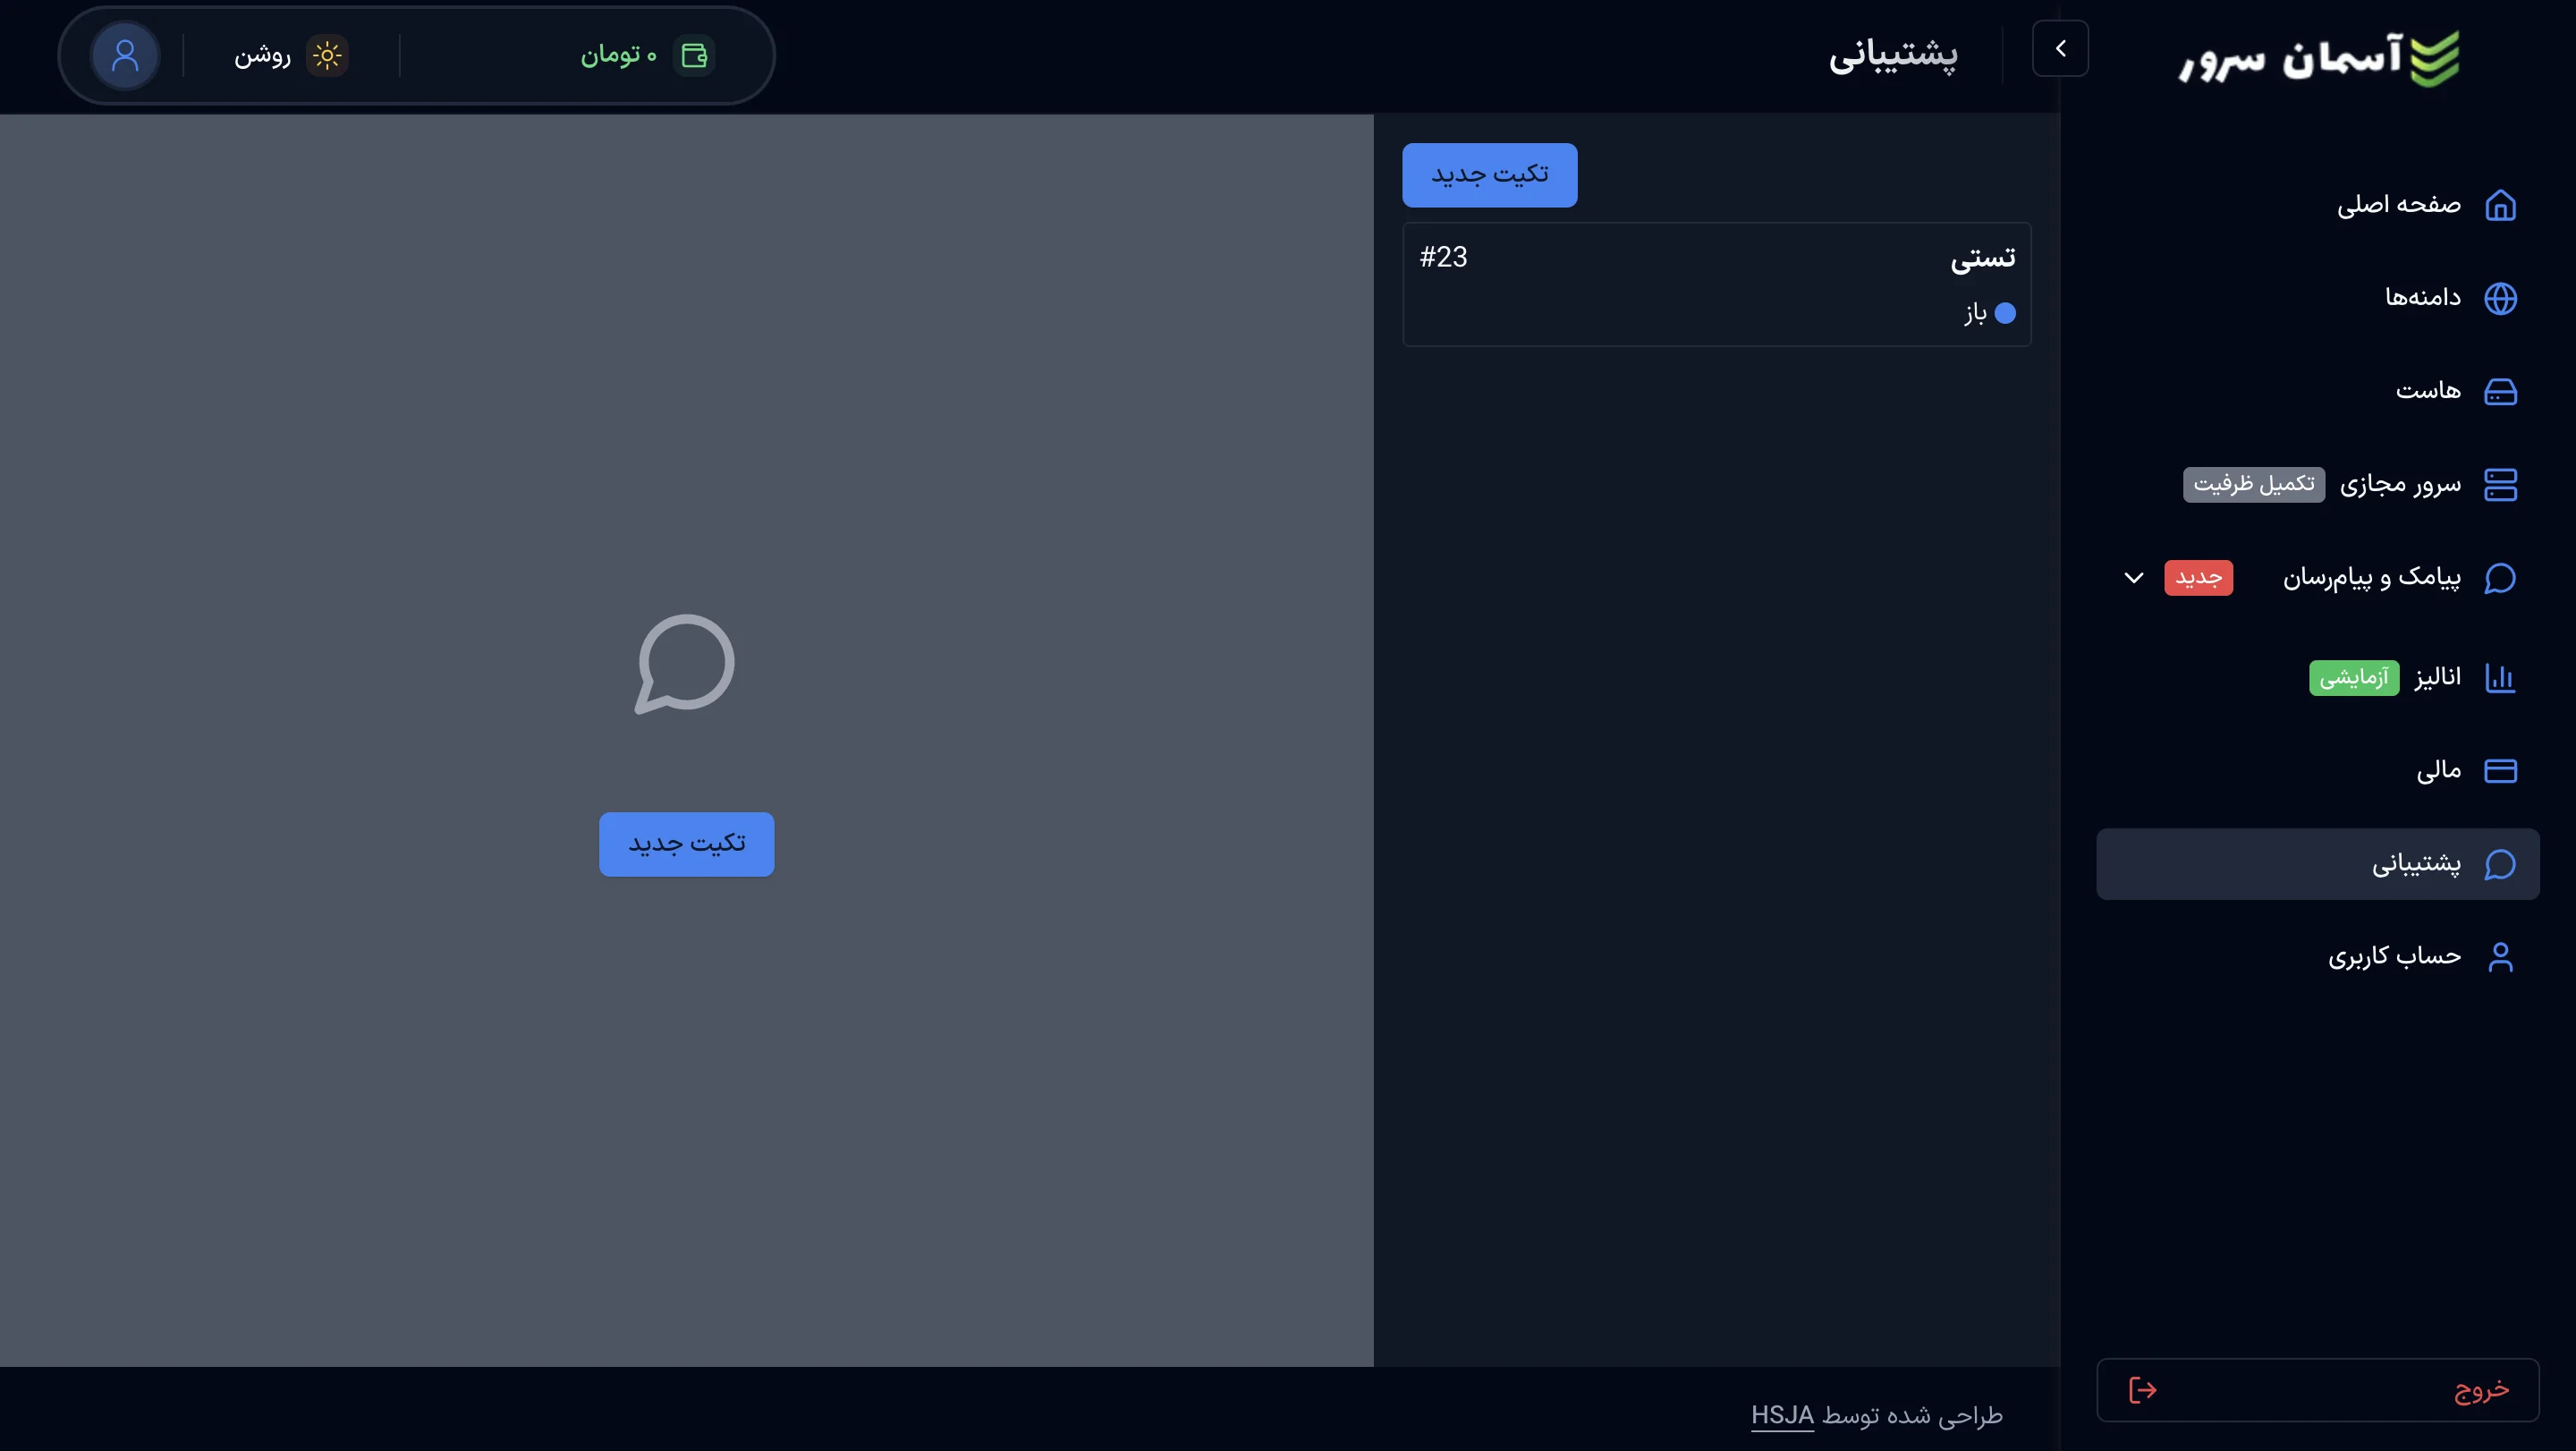This screenshot has width=2576, height=1451.
Task: Expand the پیامک و پیام‌رسان submenu chevron
Action: 2133,578
